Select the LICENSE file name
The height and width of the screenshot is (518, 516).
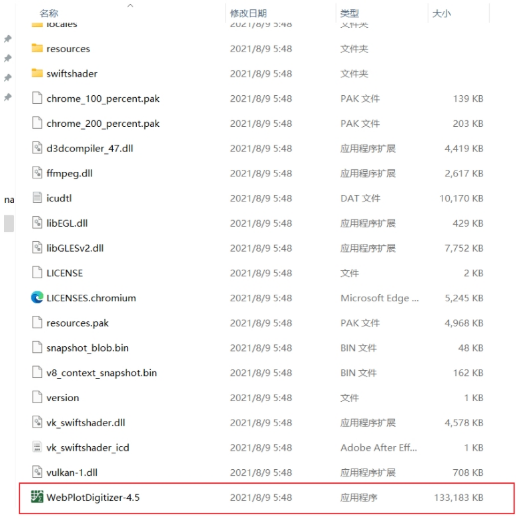pos(65,273)
